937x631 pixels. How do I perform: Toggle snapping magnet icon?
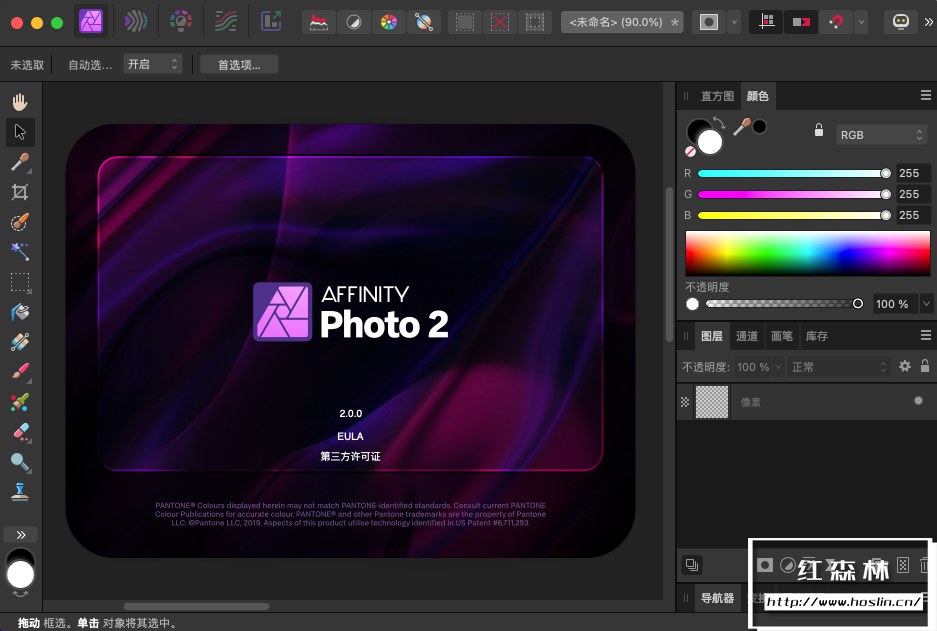[x=837, y=23]
